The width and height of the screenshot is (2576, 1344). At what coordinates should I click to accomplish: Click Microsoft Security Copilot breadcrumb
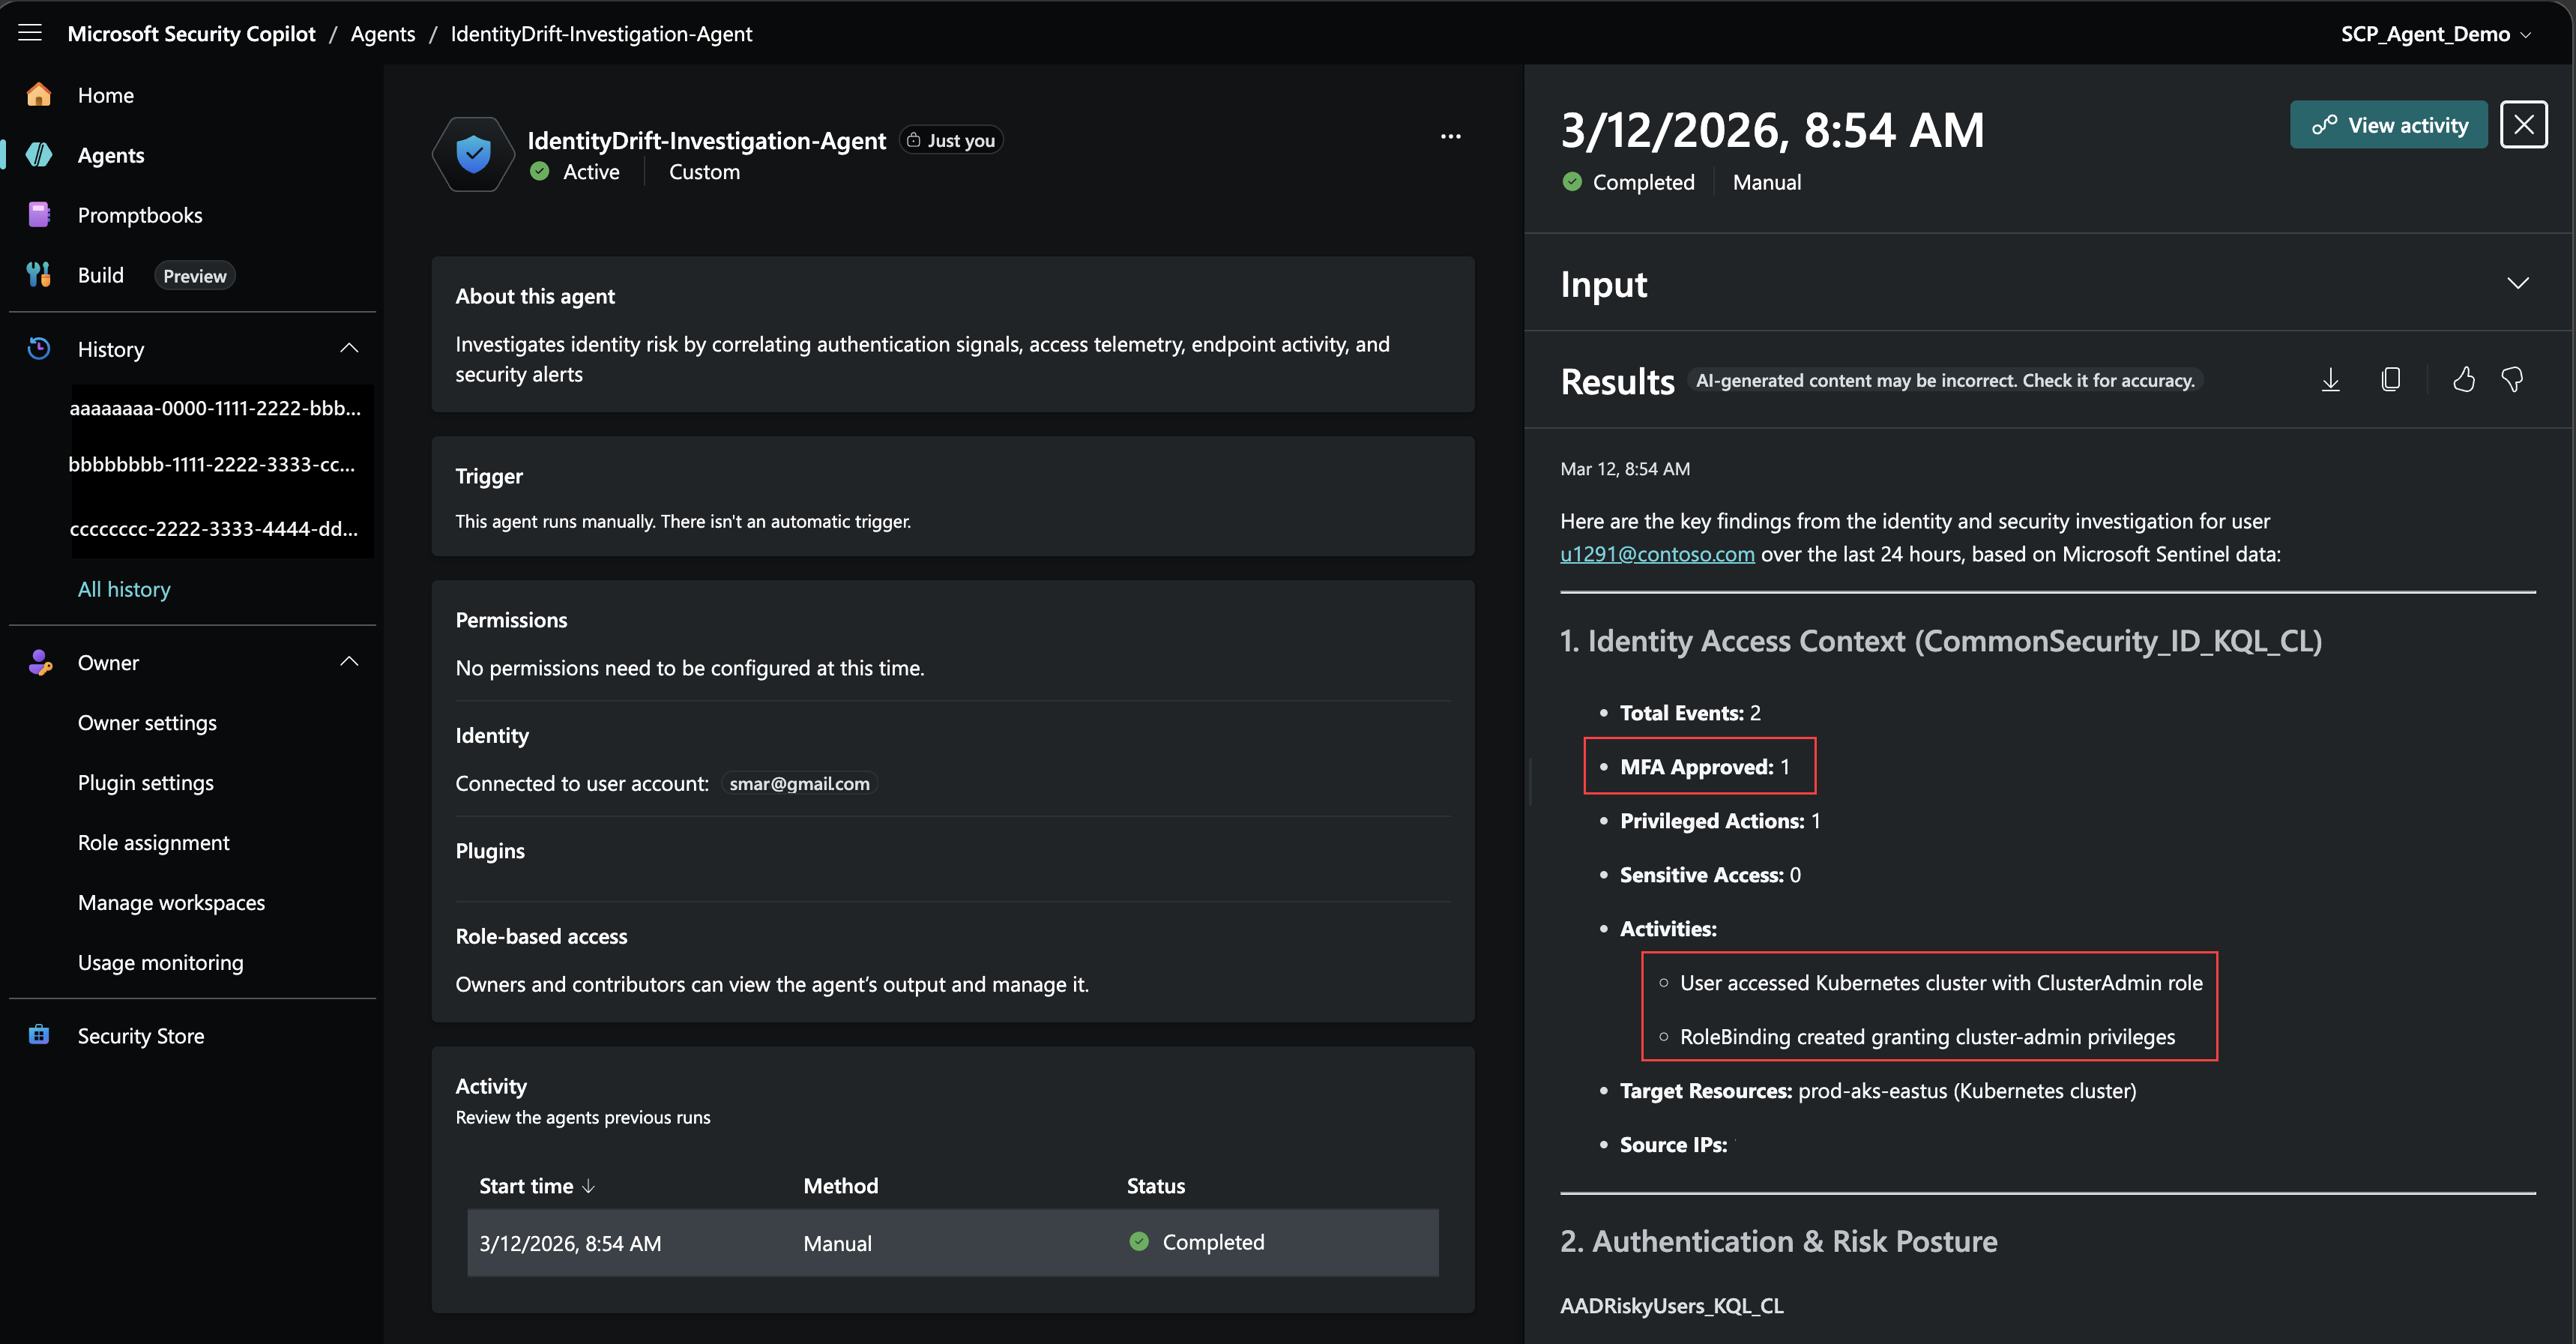pyautogui.click(x=191, y=33)
